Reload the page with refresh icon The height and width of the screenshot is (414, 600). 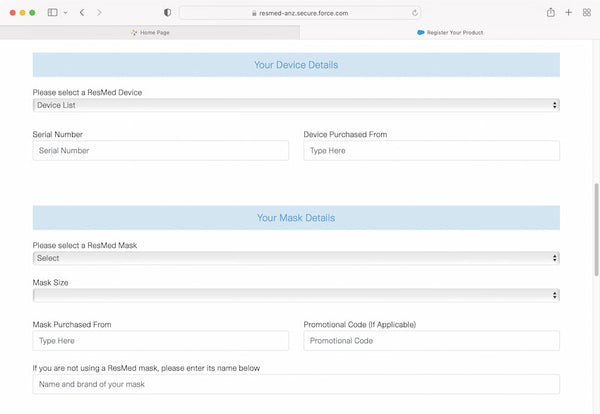click(415, 13)
